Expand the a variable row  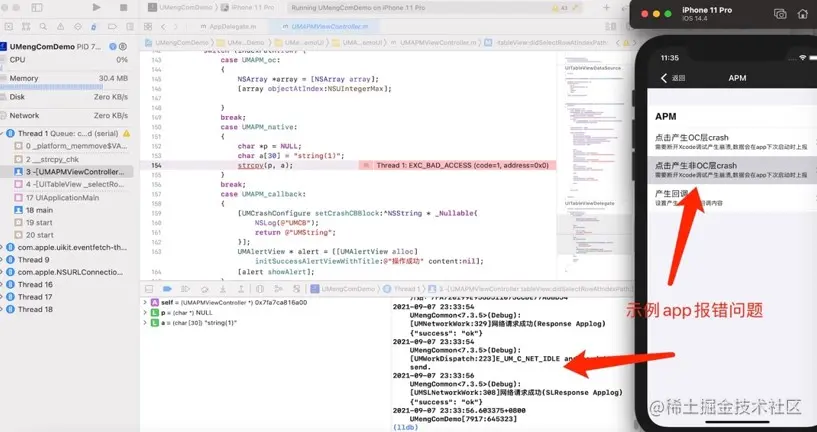coord(145,323)
